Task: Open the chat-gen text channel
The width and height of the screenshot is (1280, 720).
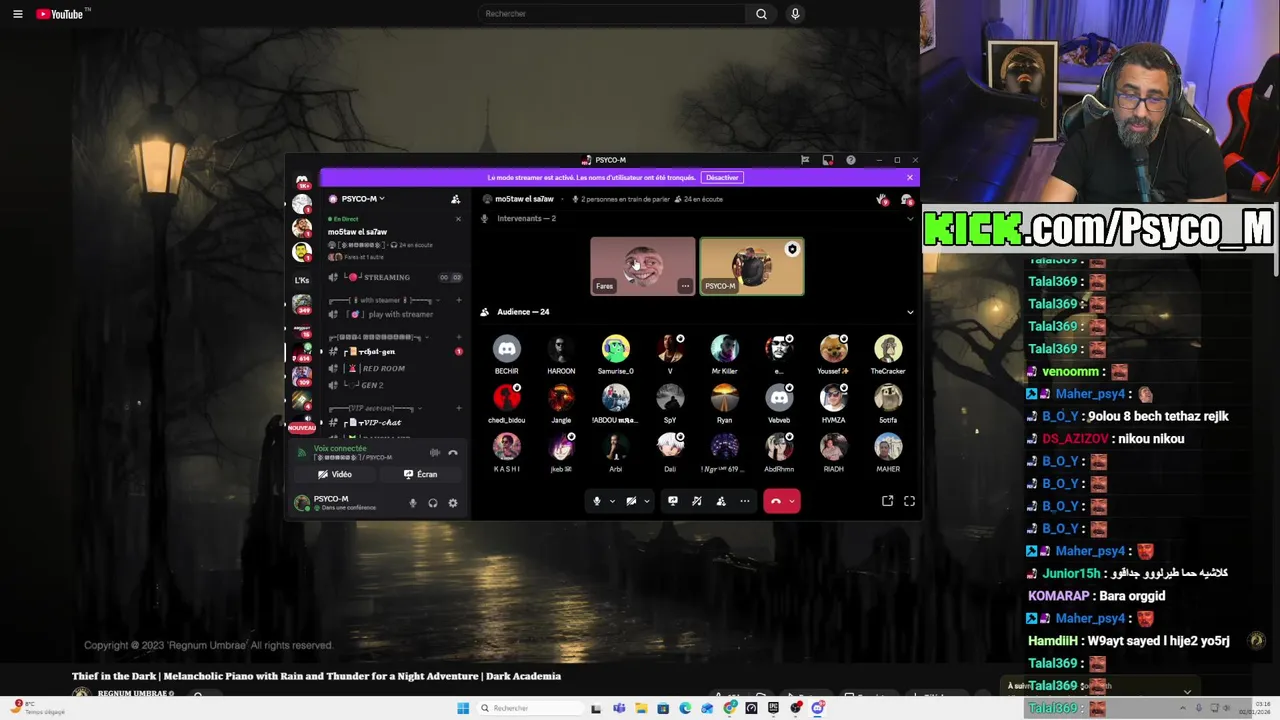Action: 395,352
